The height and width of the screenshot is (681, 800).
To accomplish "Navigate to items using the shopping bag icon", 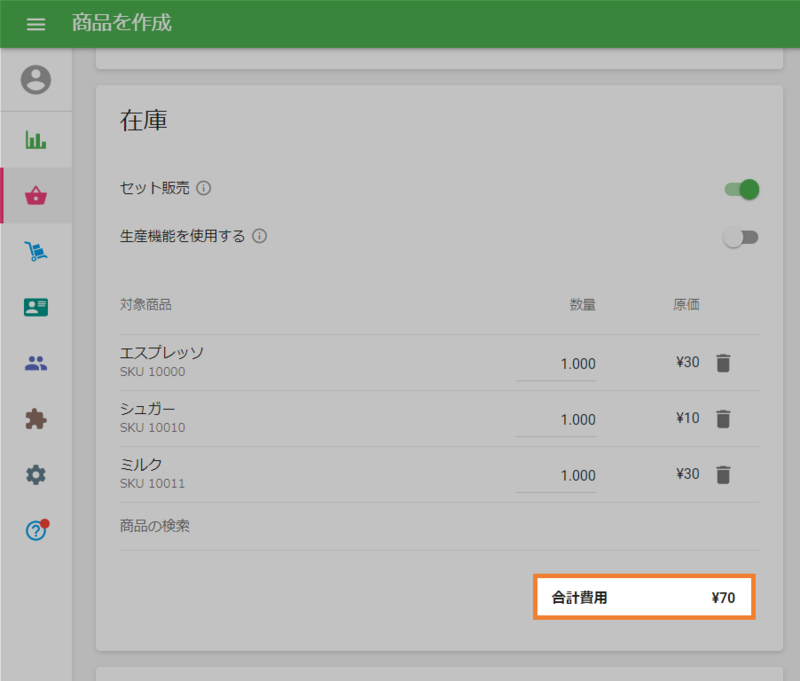I will pyautogui.click(x=36, y=196).
